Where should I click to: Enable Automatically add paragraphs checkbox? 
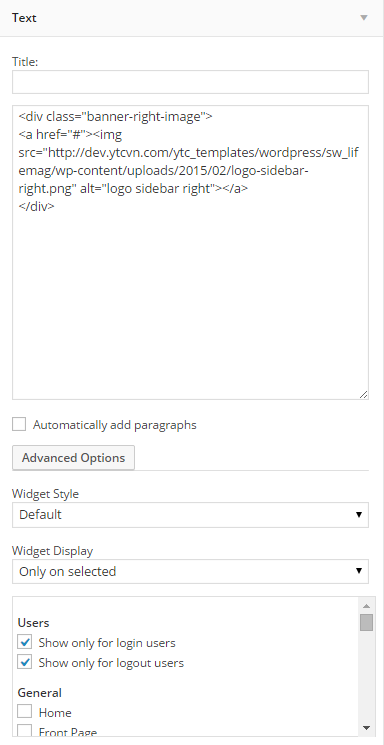[19, 424]
